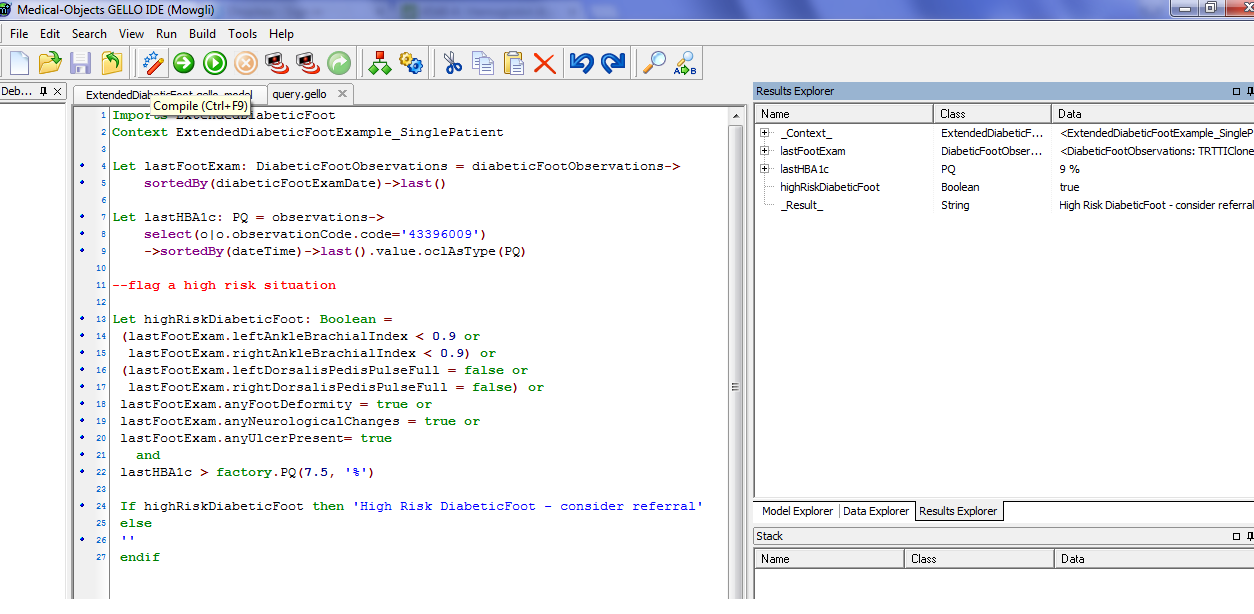Click the Class column header in Results Explorer
The image size is (1254, 614).
pos(993,114)
